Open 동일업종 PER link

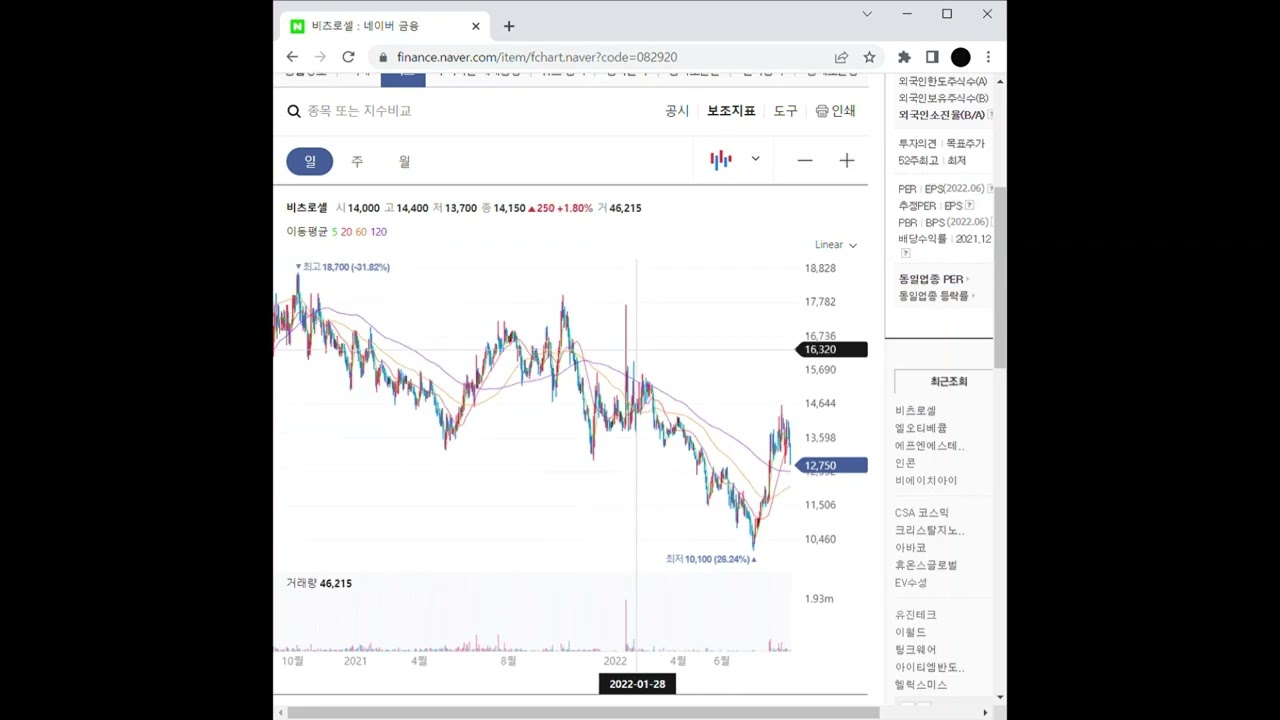click(x=931, y=280)
